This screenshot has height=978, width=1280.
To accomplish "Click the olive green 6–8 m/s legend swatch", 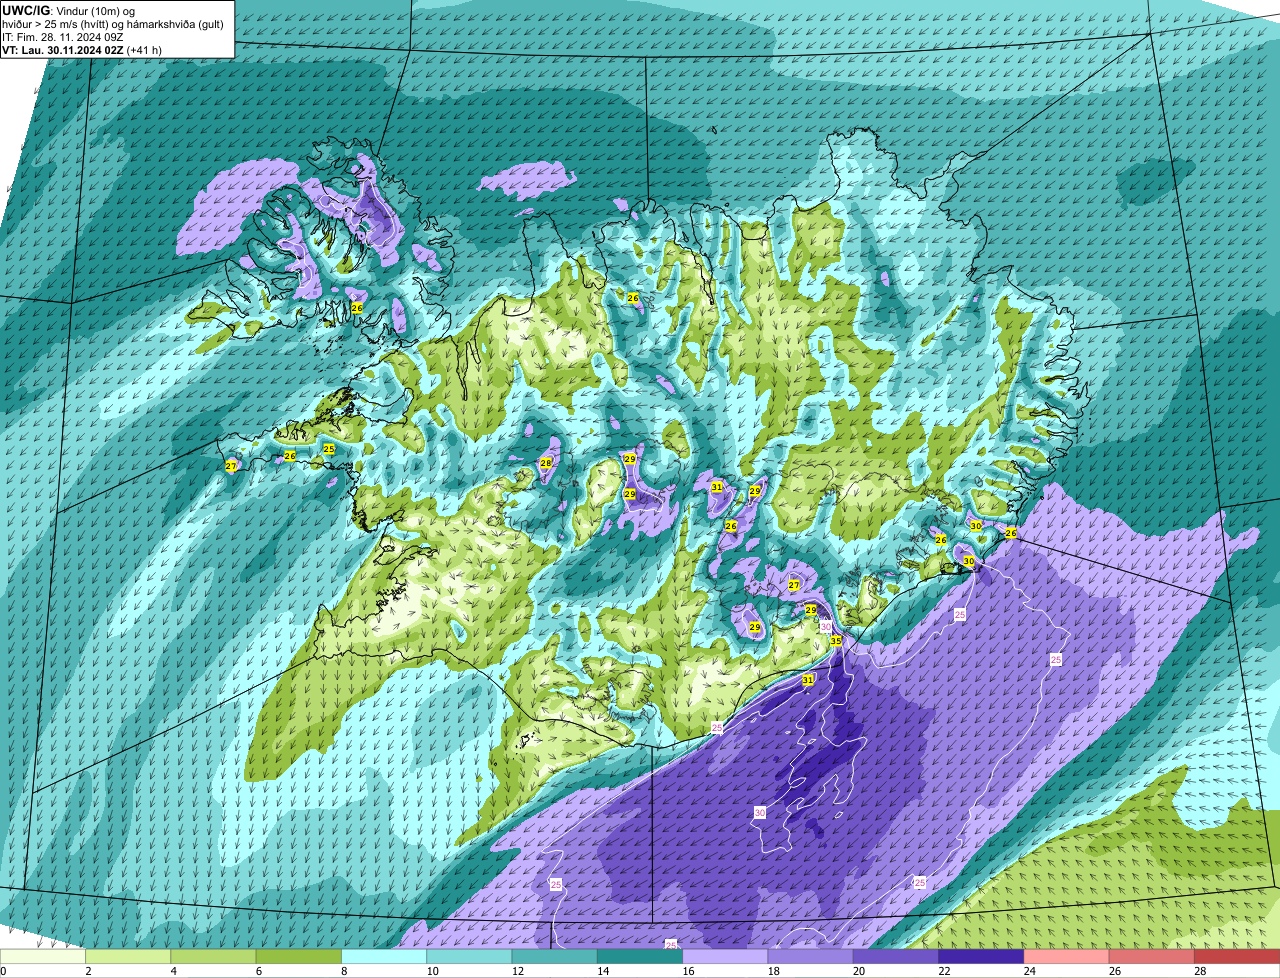I will click(x=299, y=956).
